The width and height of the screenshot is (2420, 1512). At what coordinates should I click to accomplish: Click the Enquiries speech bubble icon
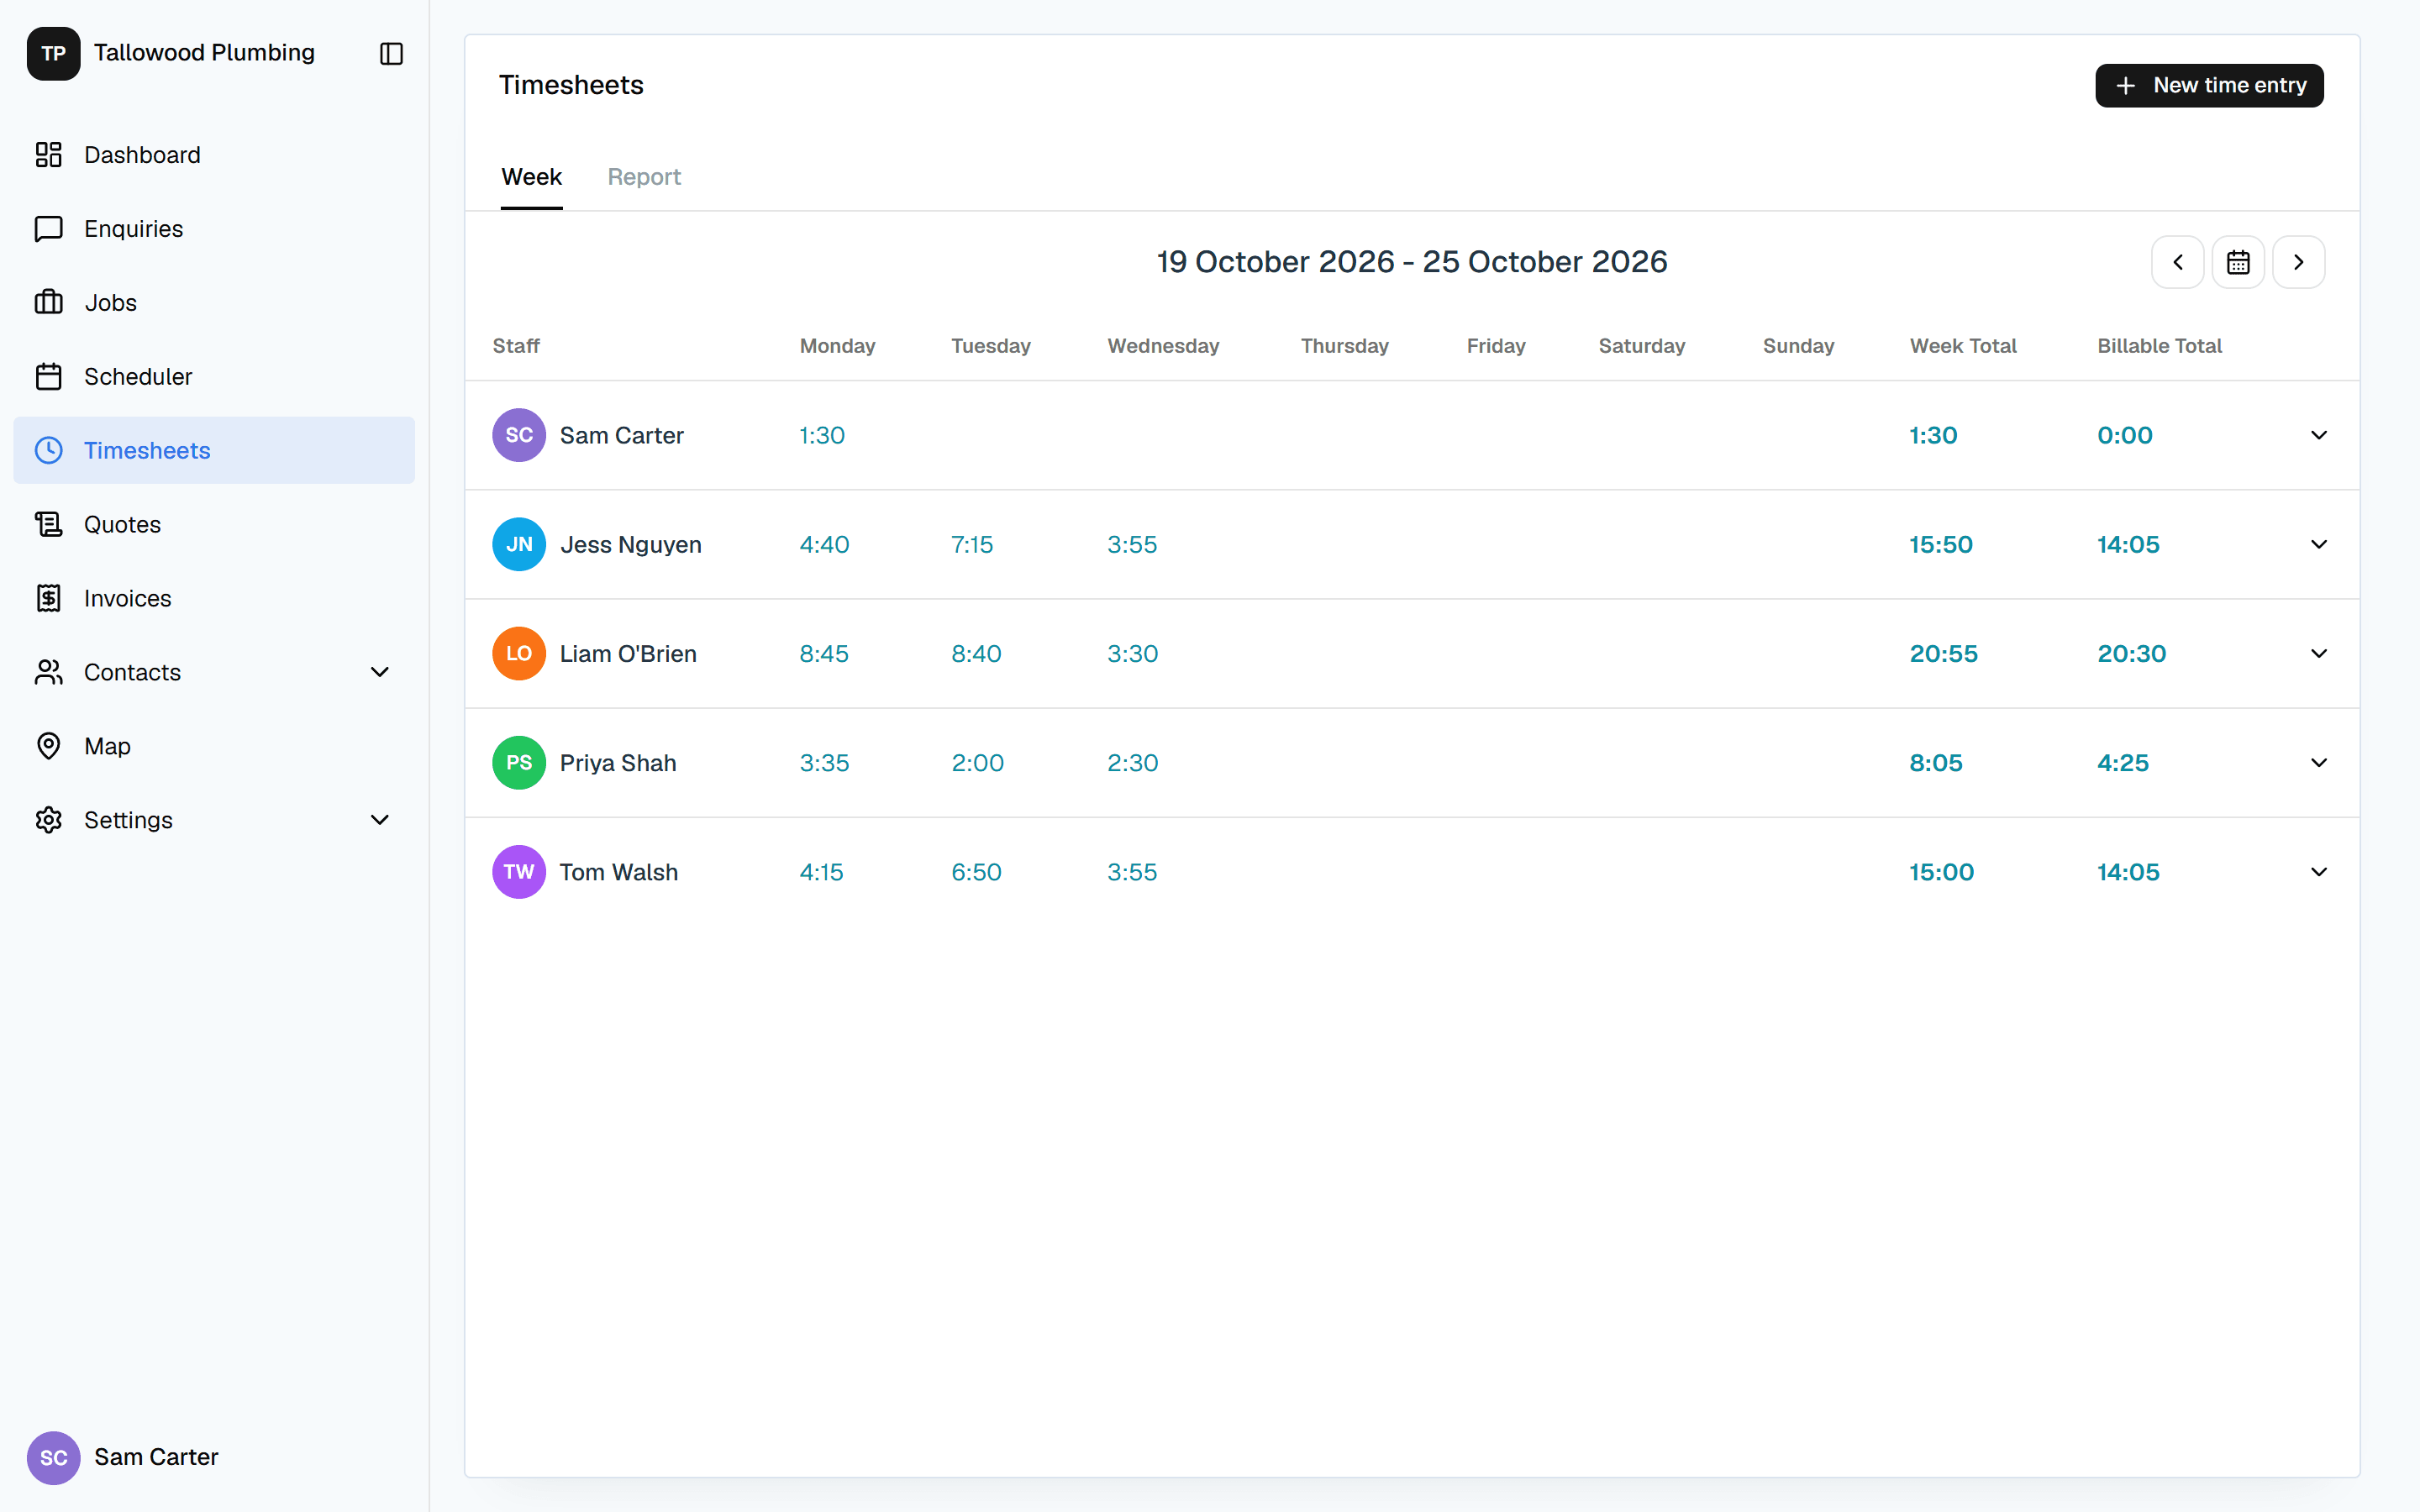pyautogui.click(x=48, y=229)
